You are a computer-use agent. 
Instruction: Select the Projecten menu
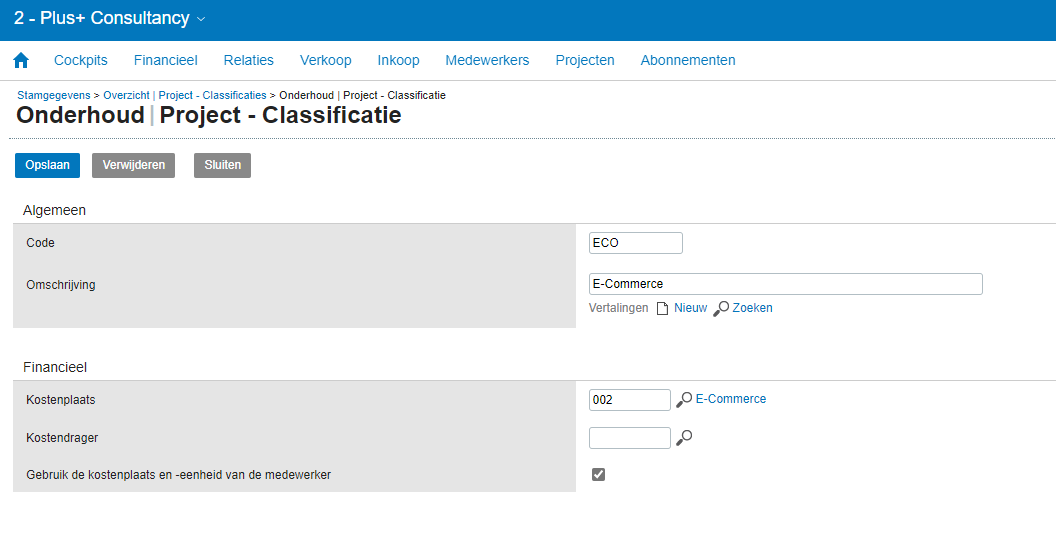[585, 60]
